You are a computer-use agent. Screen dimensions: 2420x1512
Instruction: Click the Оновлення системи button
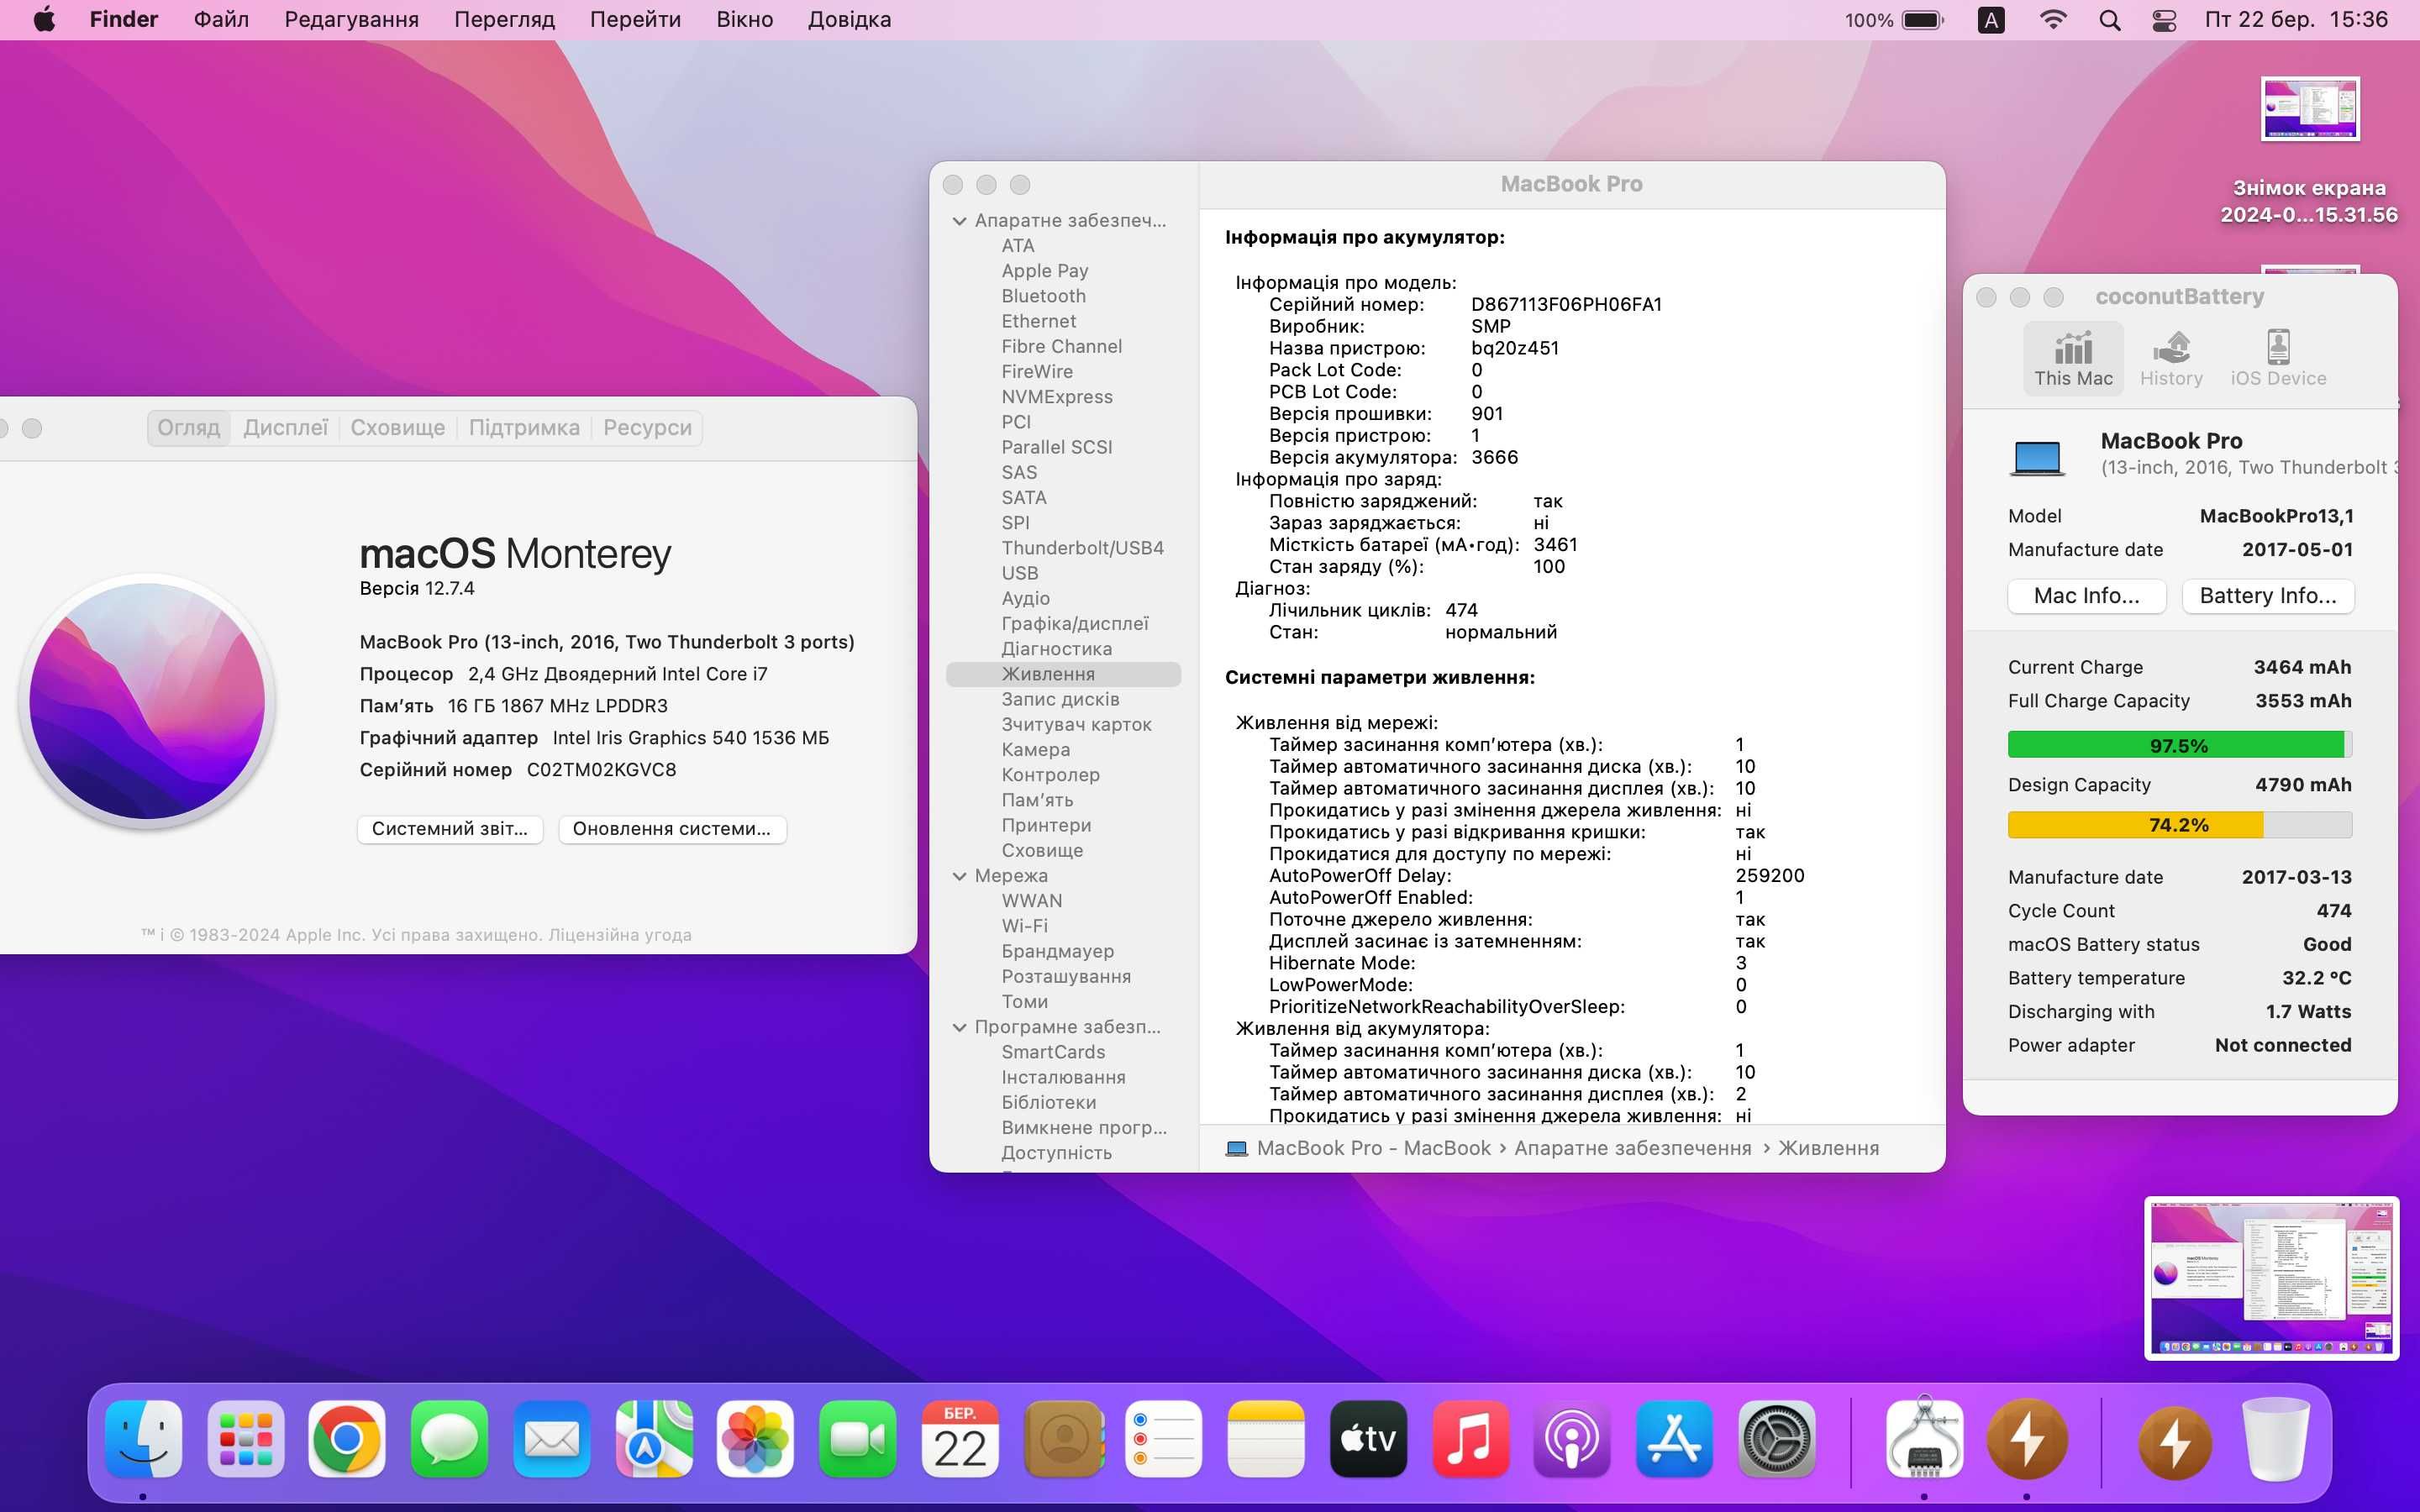[x=672, y=827]
